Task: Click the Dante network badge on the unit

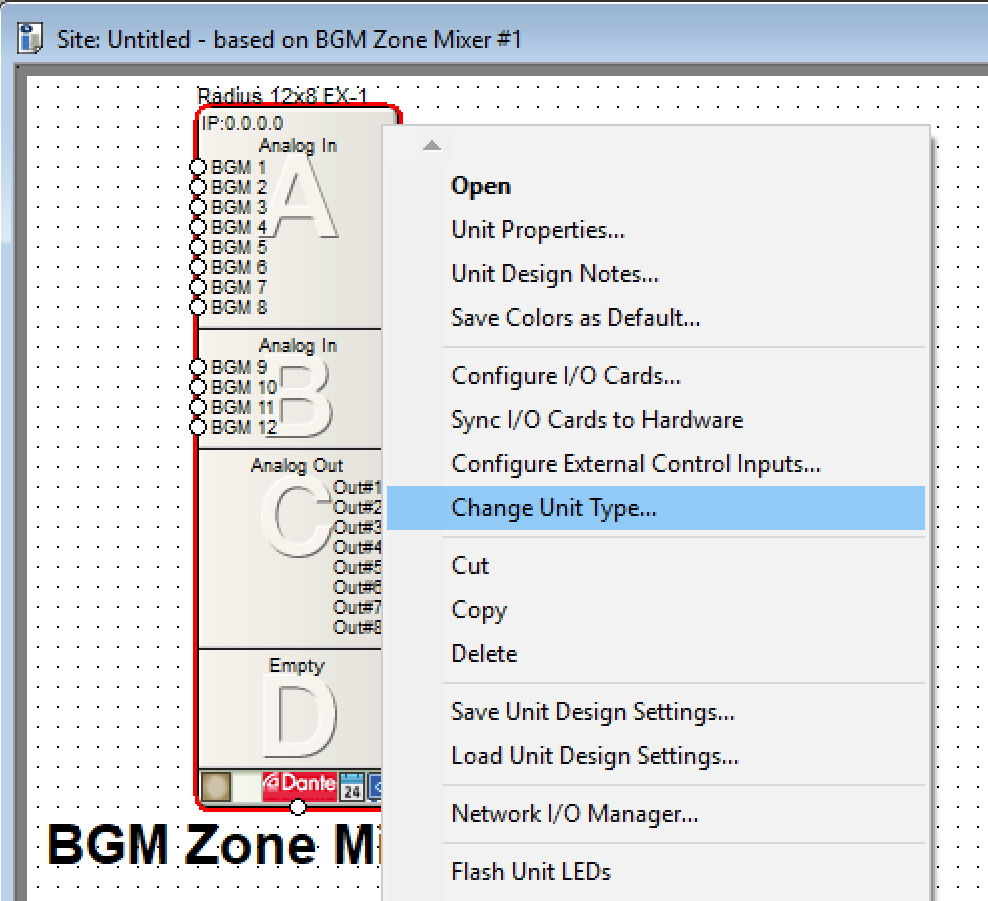Action: (x=299, y=785)
